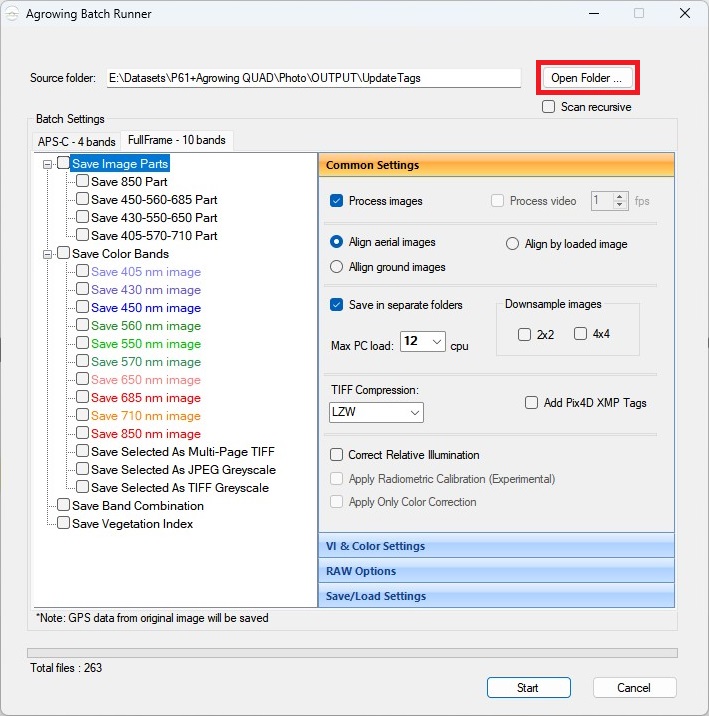The width and height of the screenshot is (709, 716).
Task: Enable Save 550 nm image
Action: click(82, 343)
